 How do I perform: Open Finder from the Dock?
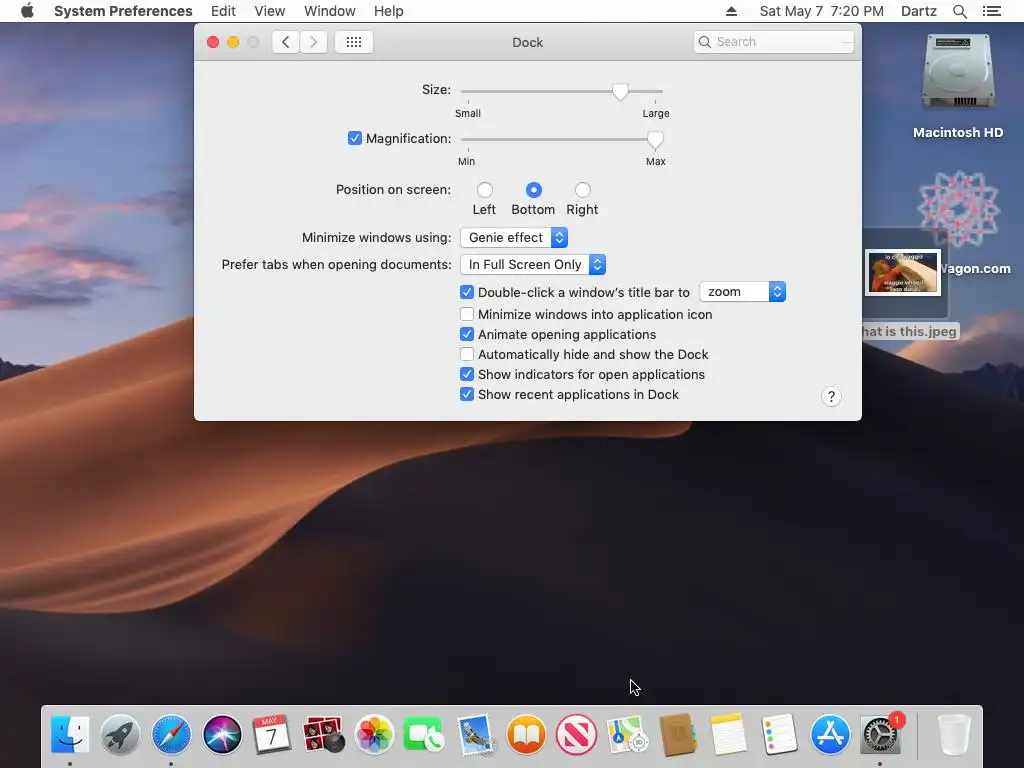pyautogui.click(x=70, y=735)
